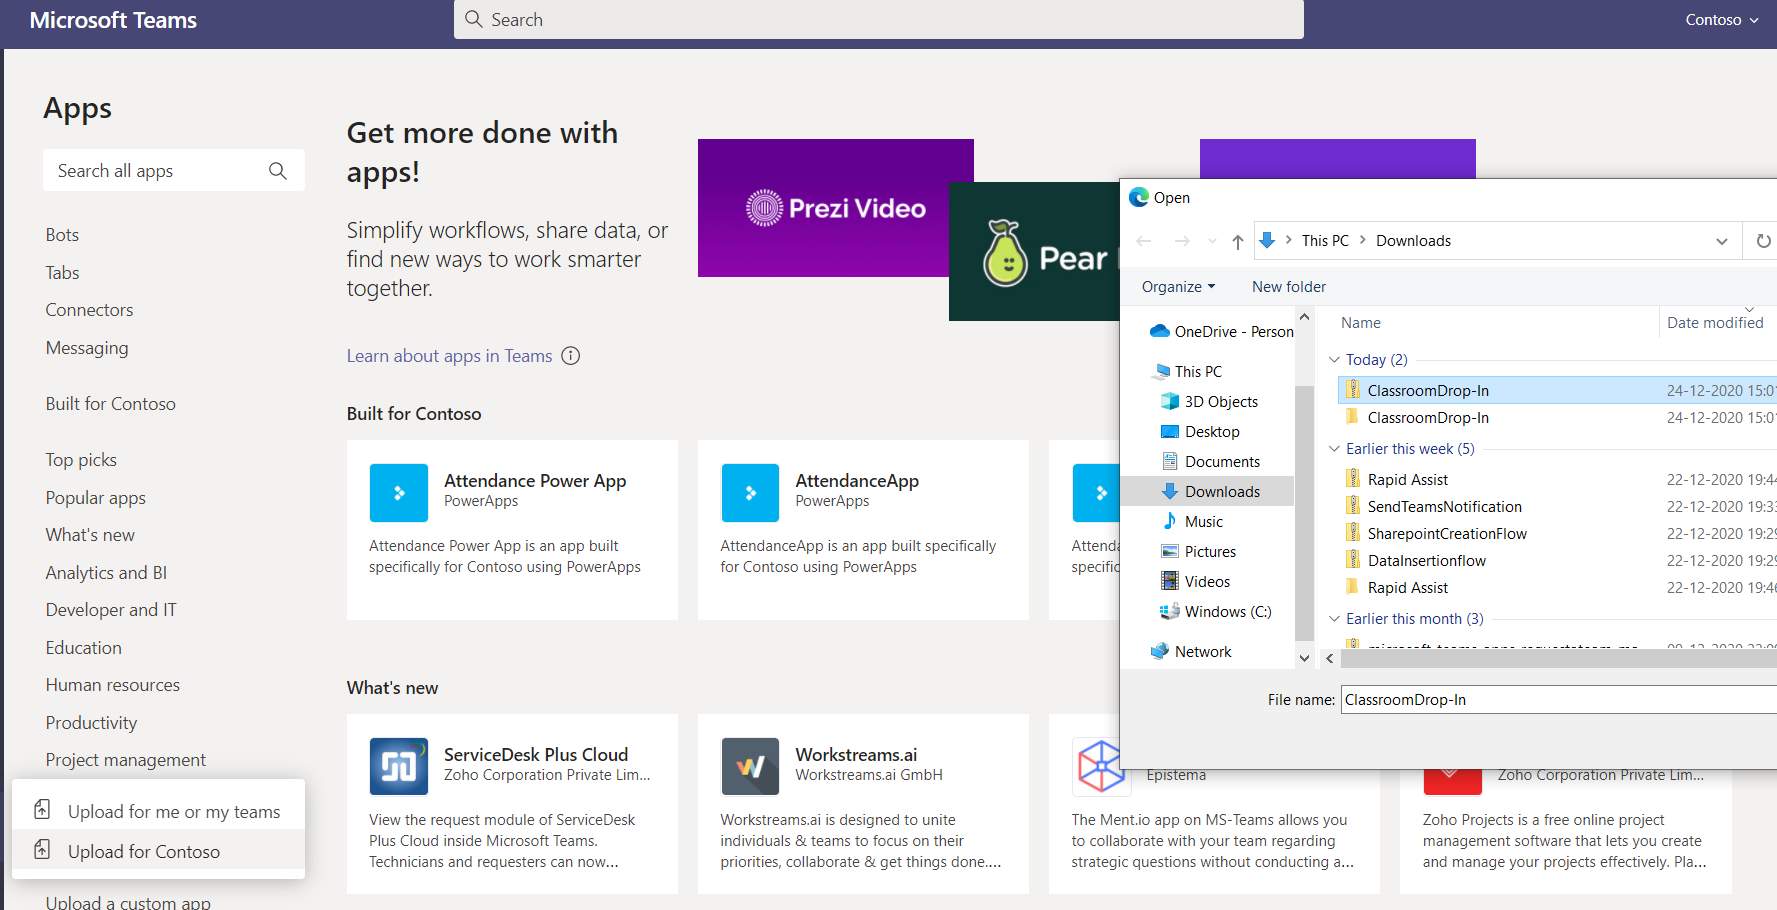Click the Pear Deck banner tile
Viewport: 1777px width, 910px height.
tap(1034, 251)
